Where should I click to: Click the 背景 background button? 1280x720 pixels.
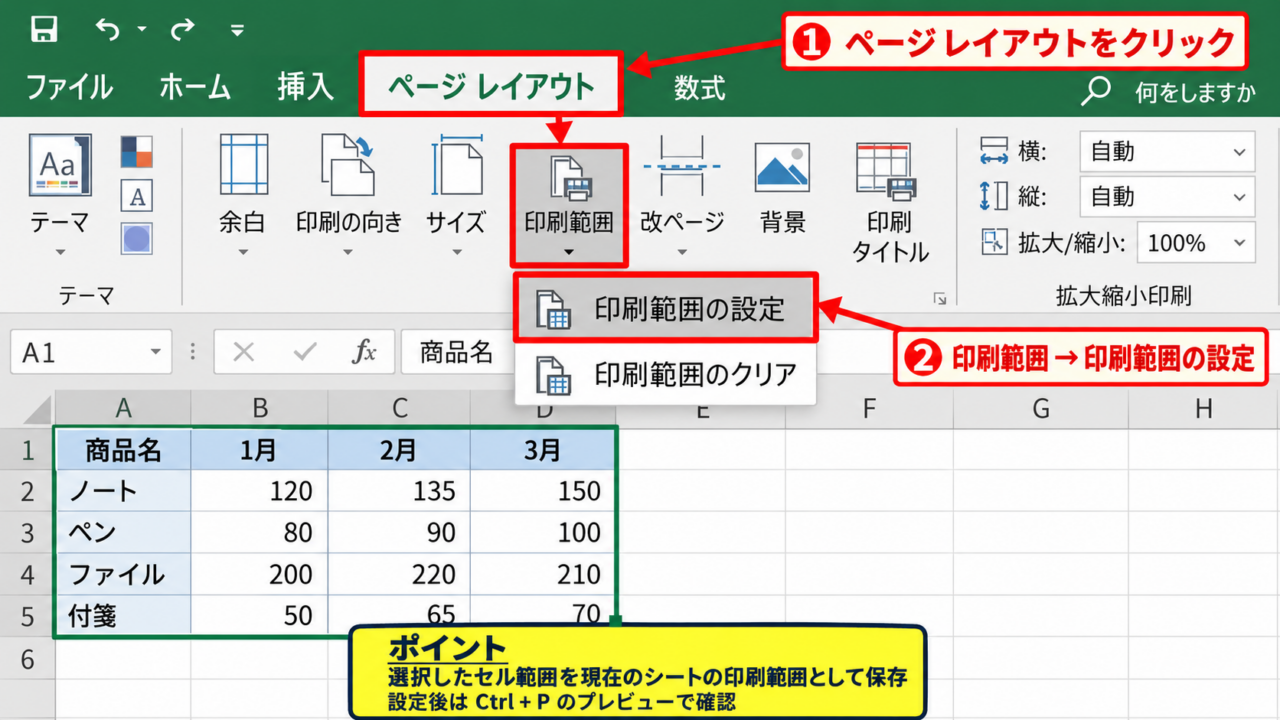[783, 190]
